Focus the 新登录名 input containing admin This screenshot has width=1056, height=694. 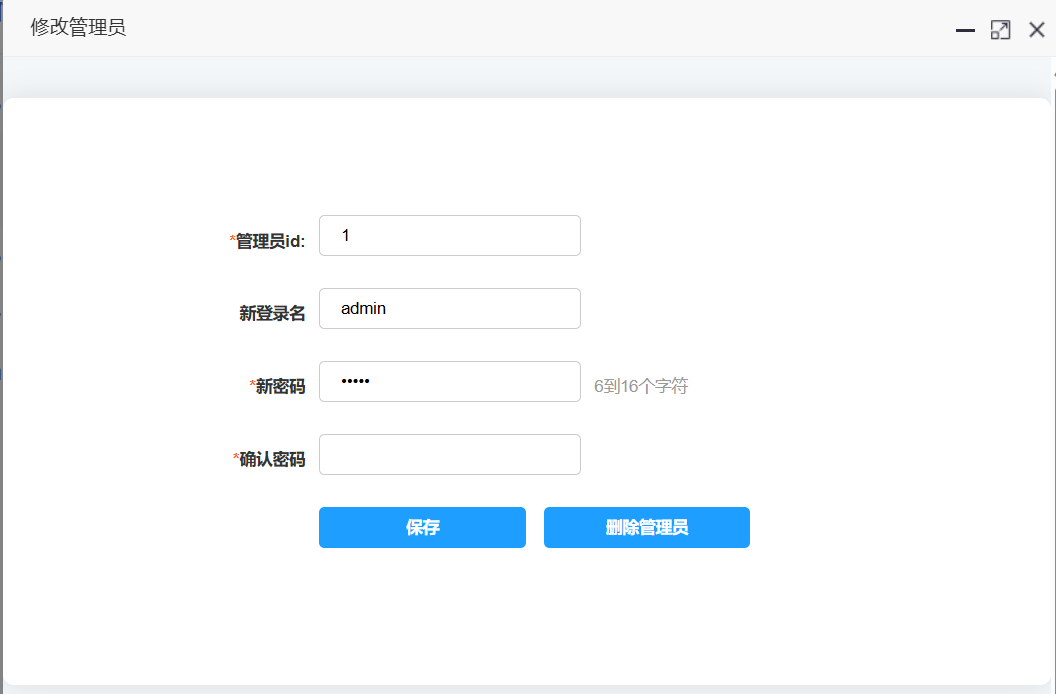click(450, 309)
